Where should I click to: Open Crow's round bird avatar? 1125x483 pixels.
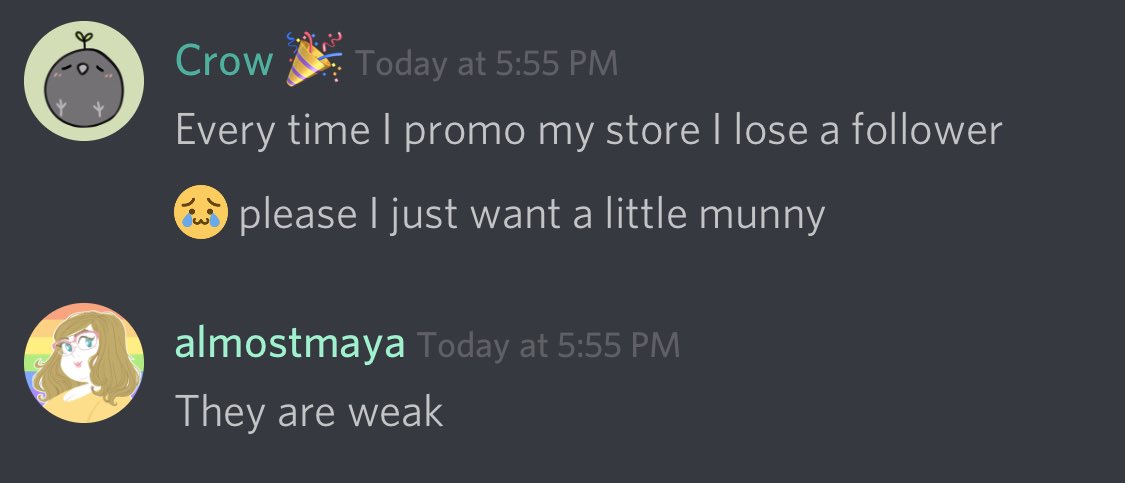84,81
